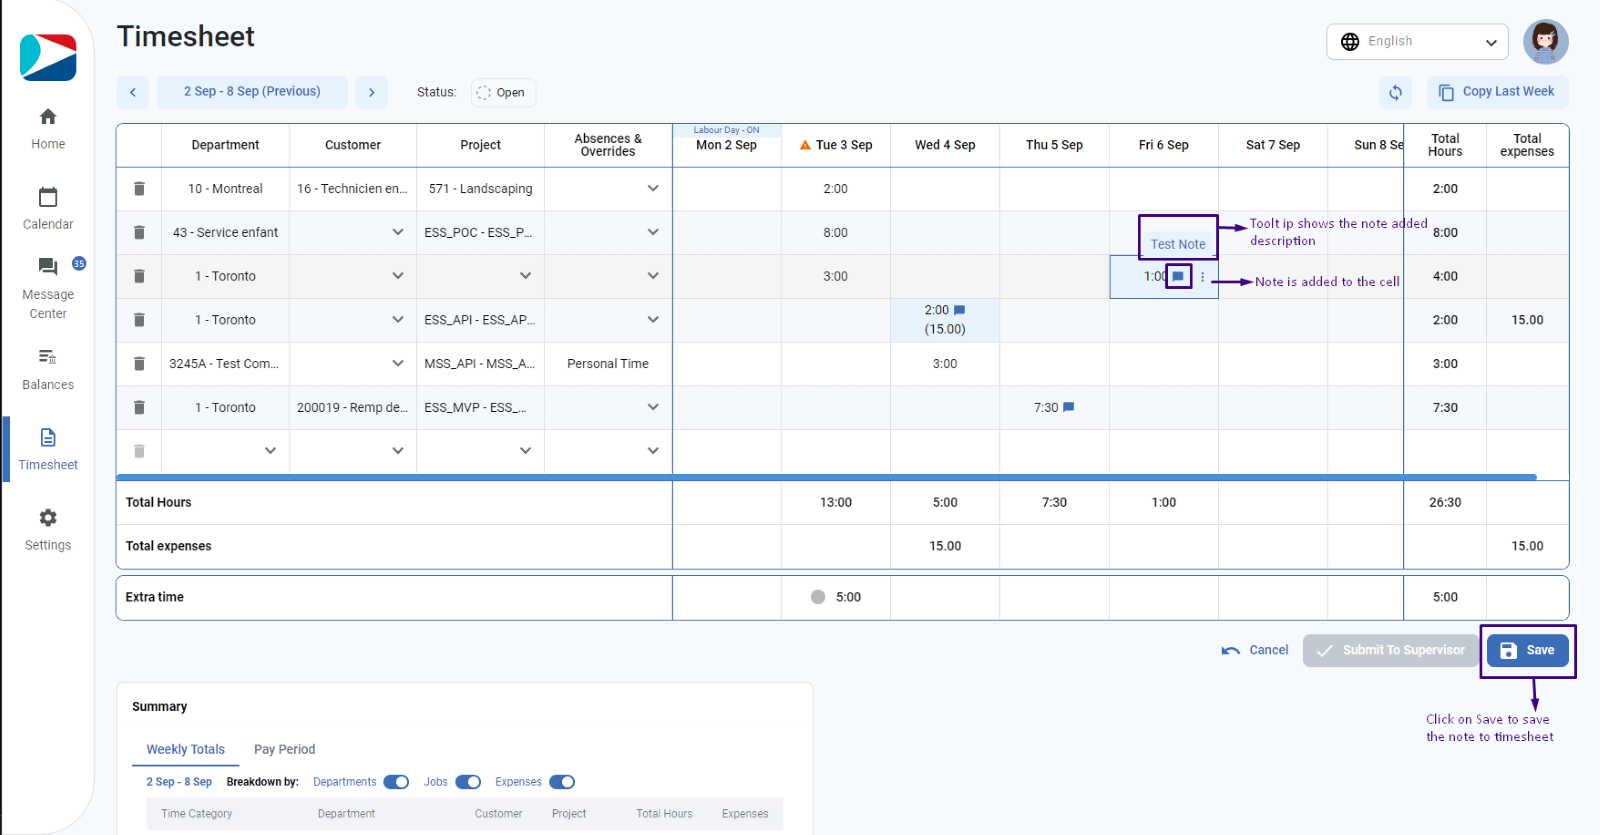Cancel the timesheet changes
The height and width of the screenshot is (835, 1600).
pos(1255,650)
